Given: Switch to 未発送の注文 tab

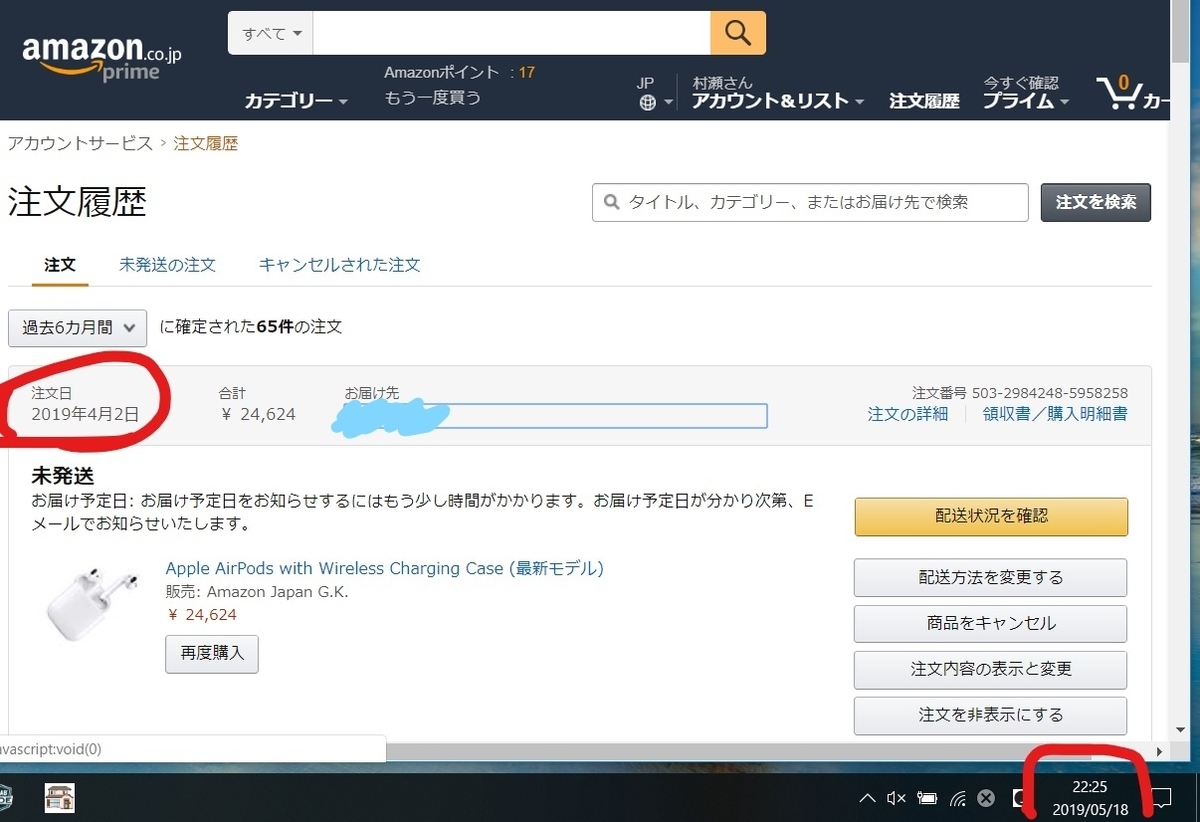Looking at the screenshot, I should (x=167, y=265).
